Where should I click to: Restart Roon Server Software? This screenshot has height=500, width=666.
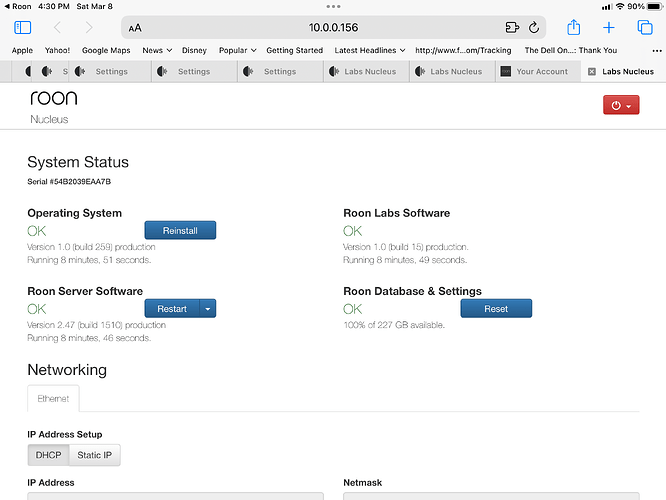[172, 308]
